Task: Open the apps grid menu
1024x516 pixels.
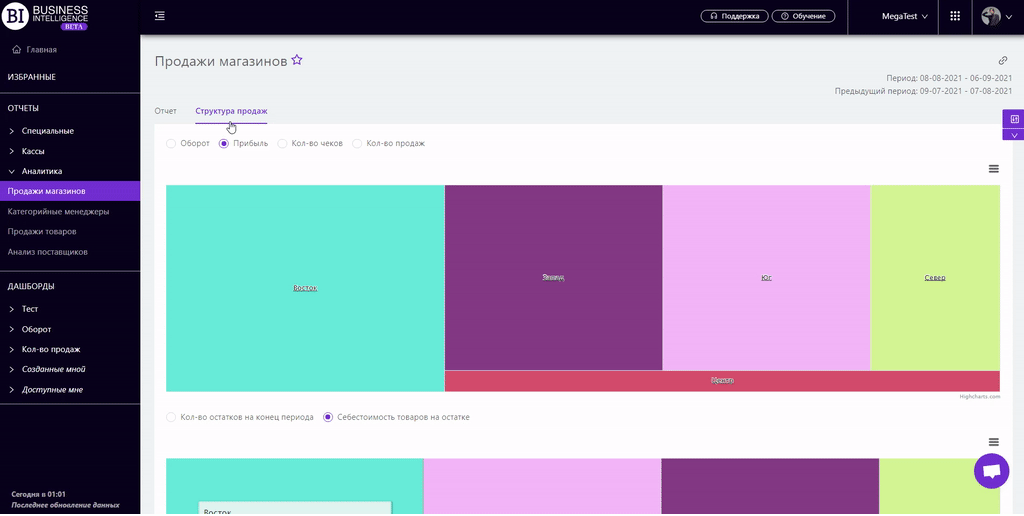Action: coord(955,16)
